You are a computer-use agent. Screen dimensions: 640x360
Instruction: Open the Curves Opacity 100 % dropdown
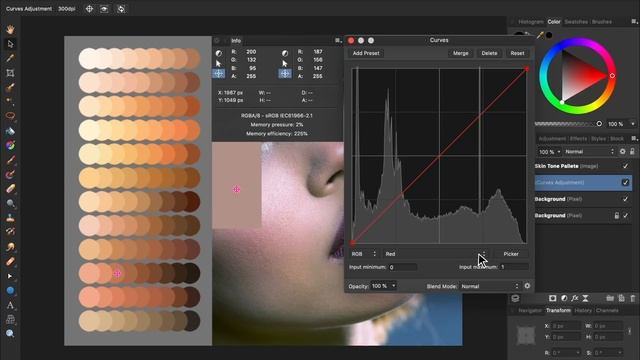click(x=383, y=286)
